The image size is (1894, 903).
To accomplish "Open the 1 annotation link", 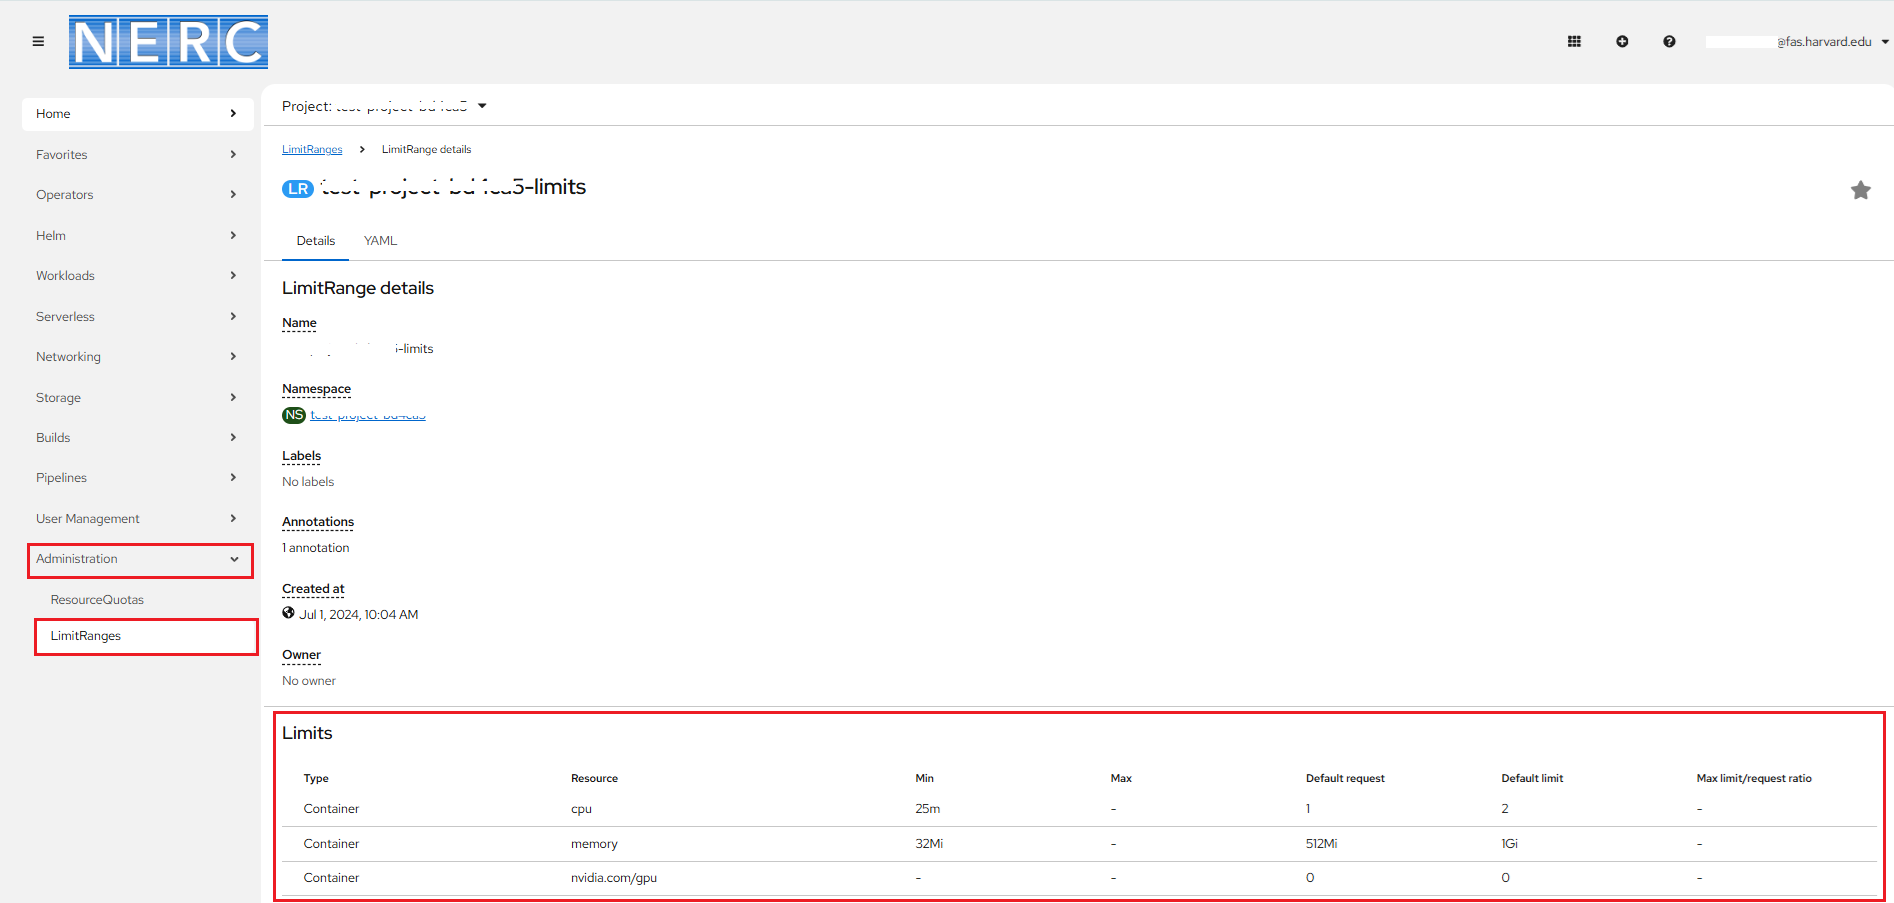I will pyautogui.click(x=316, y=548).
